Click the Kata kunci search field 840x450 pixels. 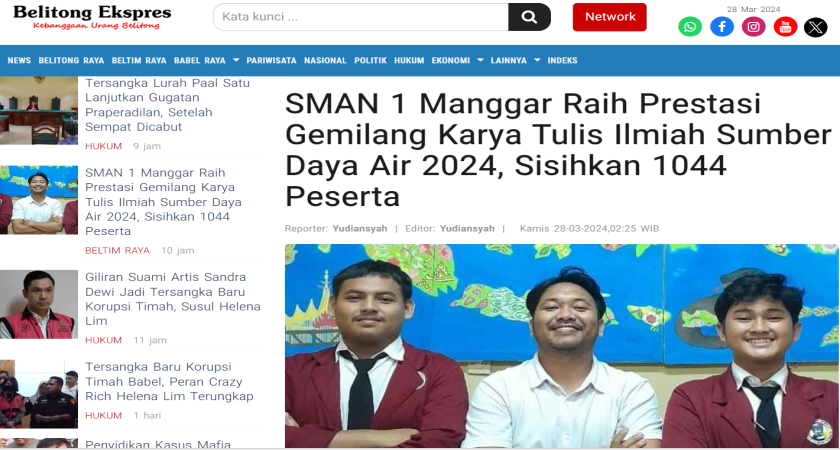361,17
